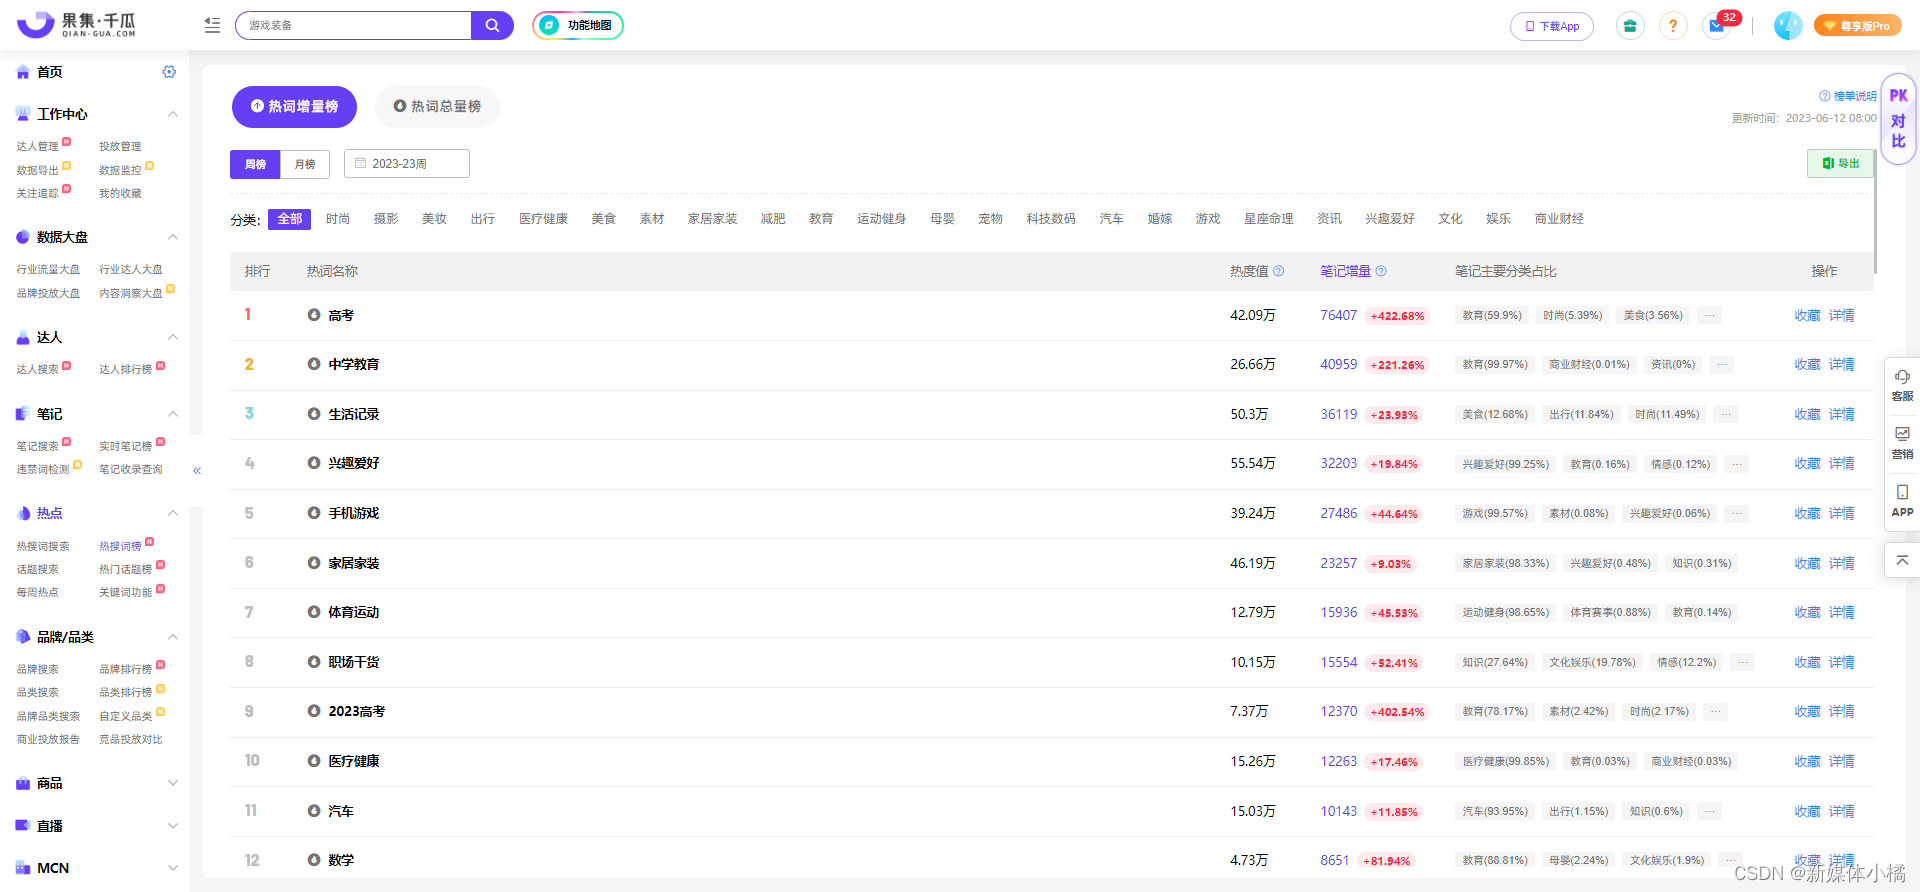The image size is (1920, 892).
Task: Go to 首页 in sidebar
Action: coord(49,72)
